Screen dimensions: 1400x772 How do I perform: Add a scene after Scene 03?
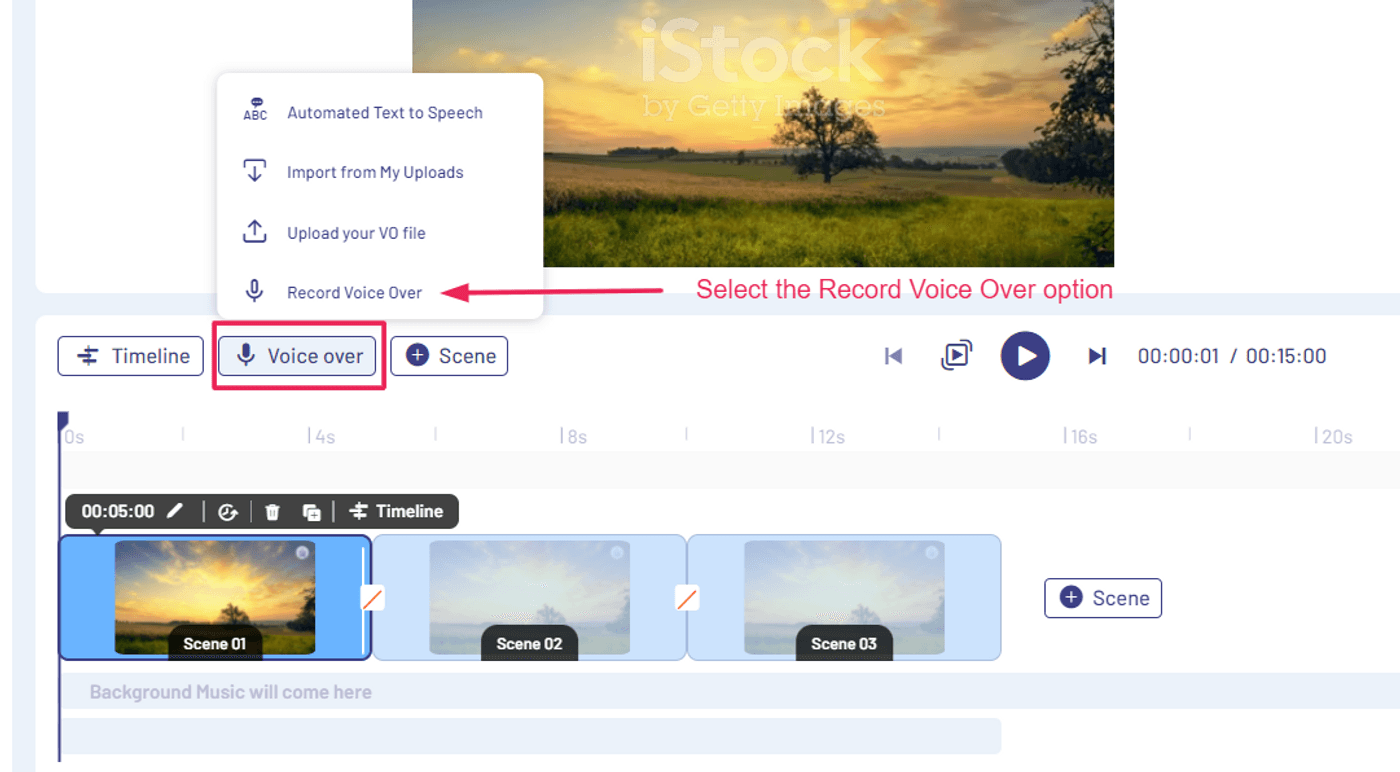pos(1103,598)
